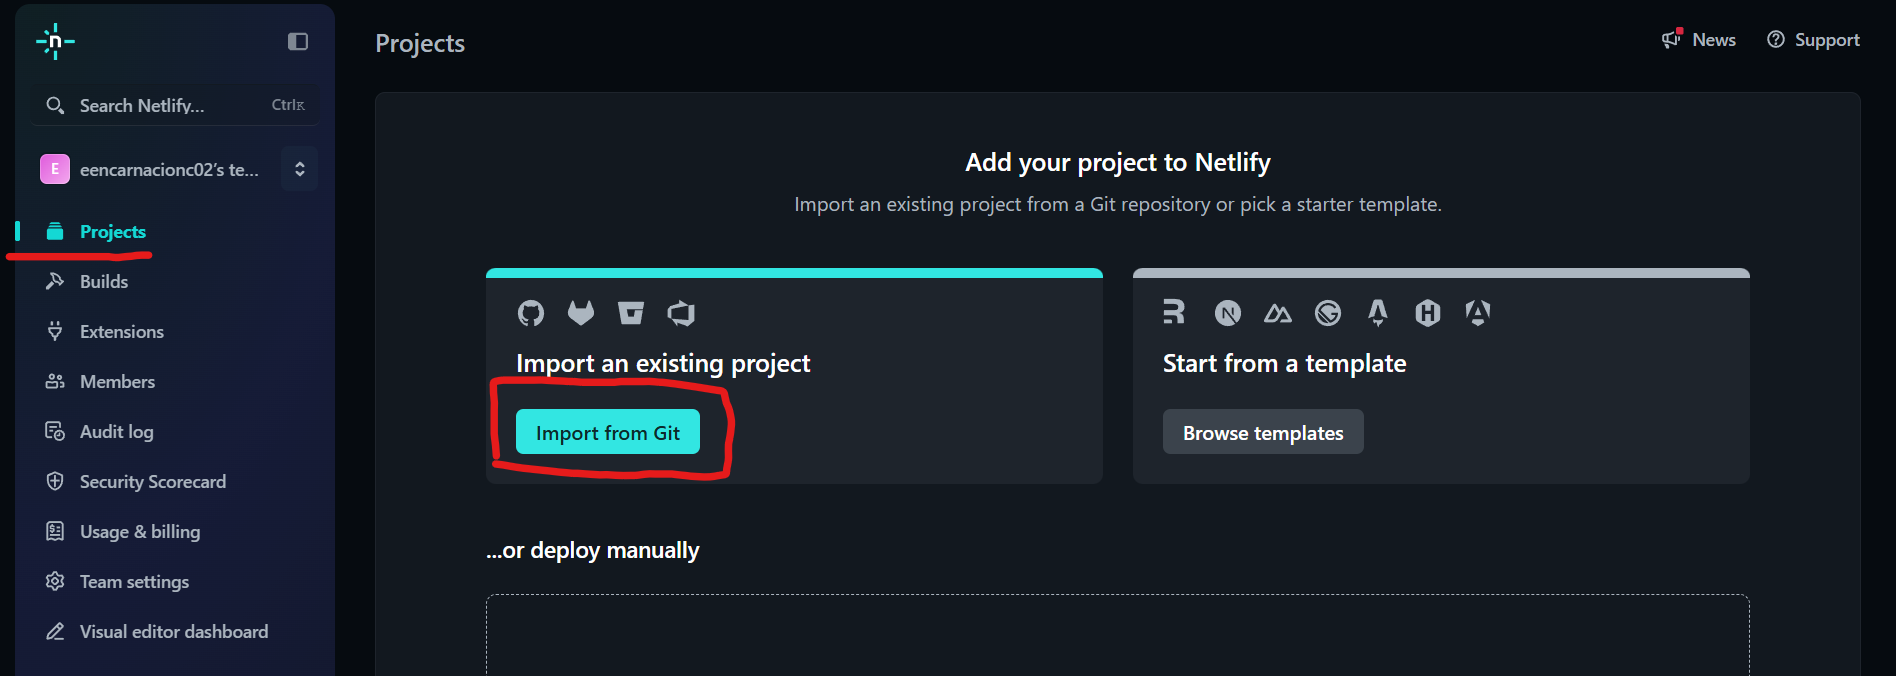1896x676 pixels.
Task: Open News in the top bar
Action: pyautogui.click(x=1699, y=40)
